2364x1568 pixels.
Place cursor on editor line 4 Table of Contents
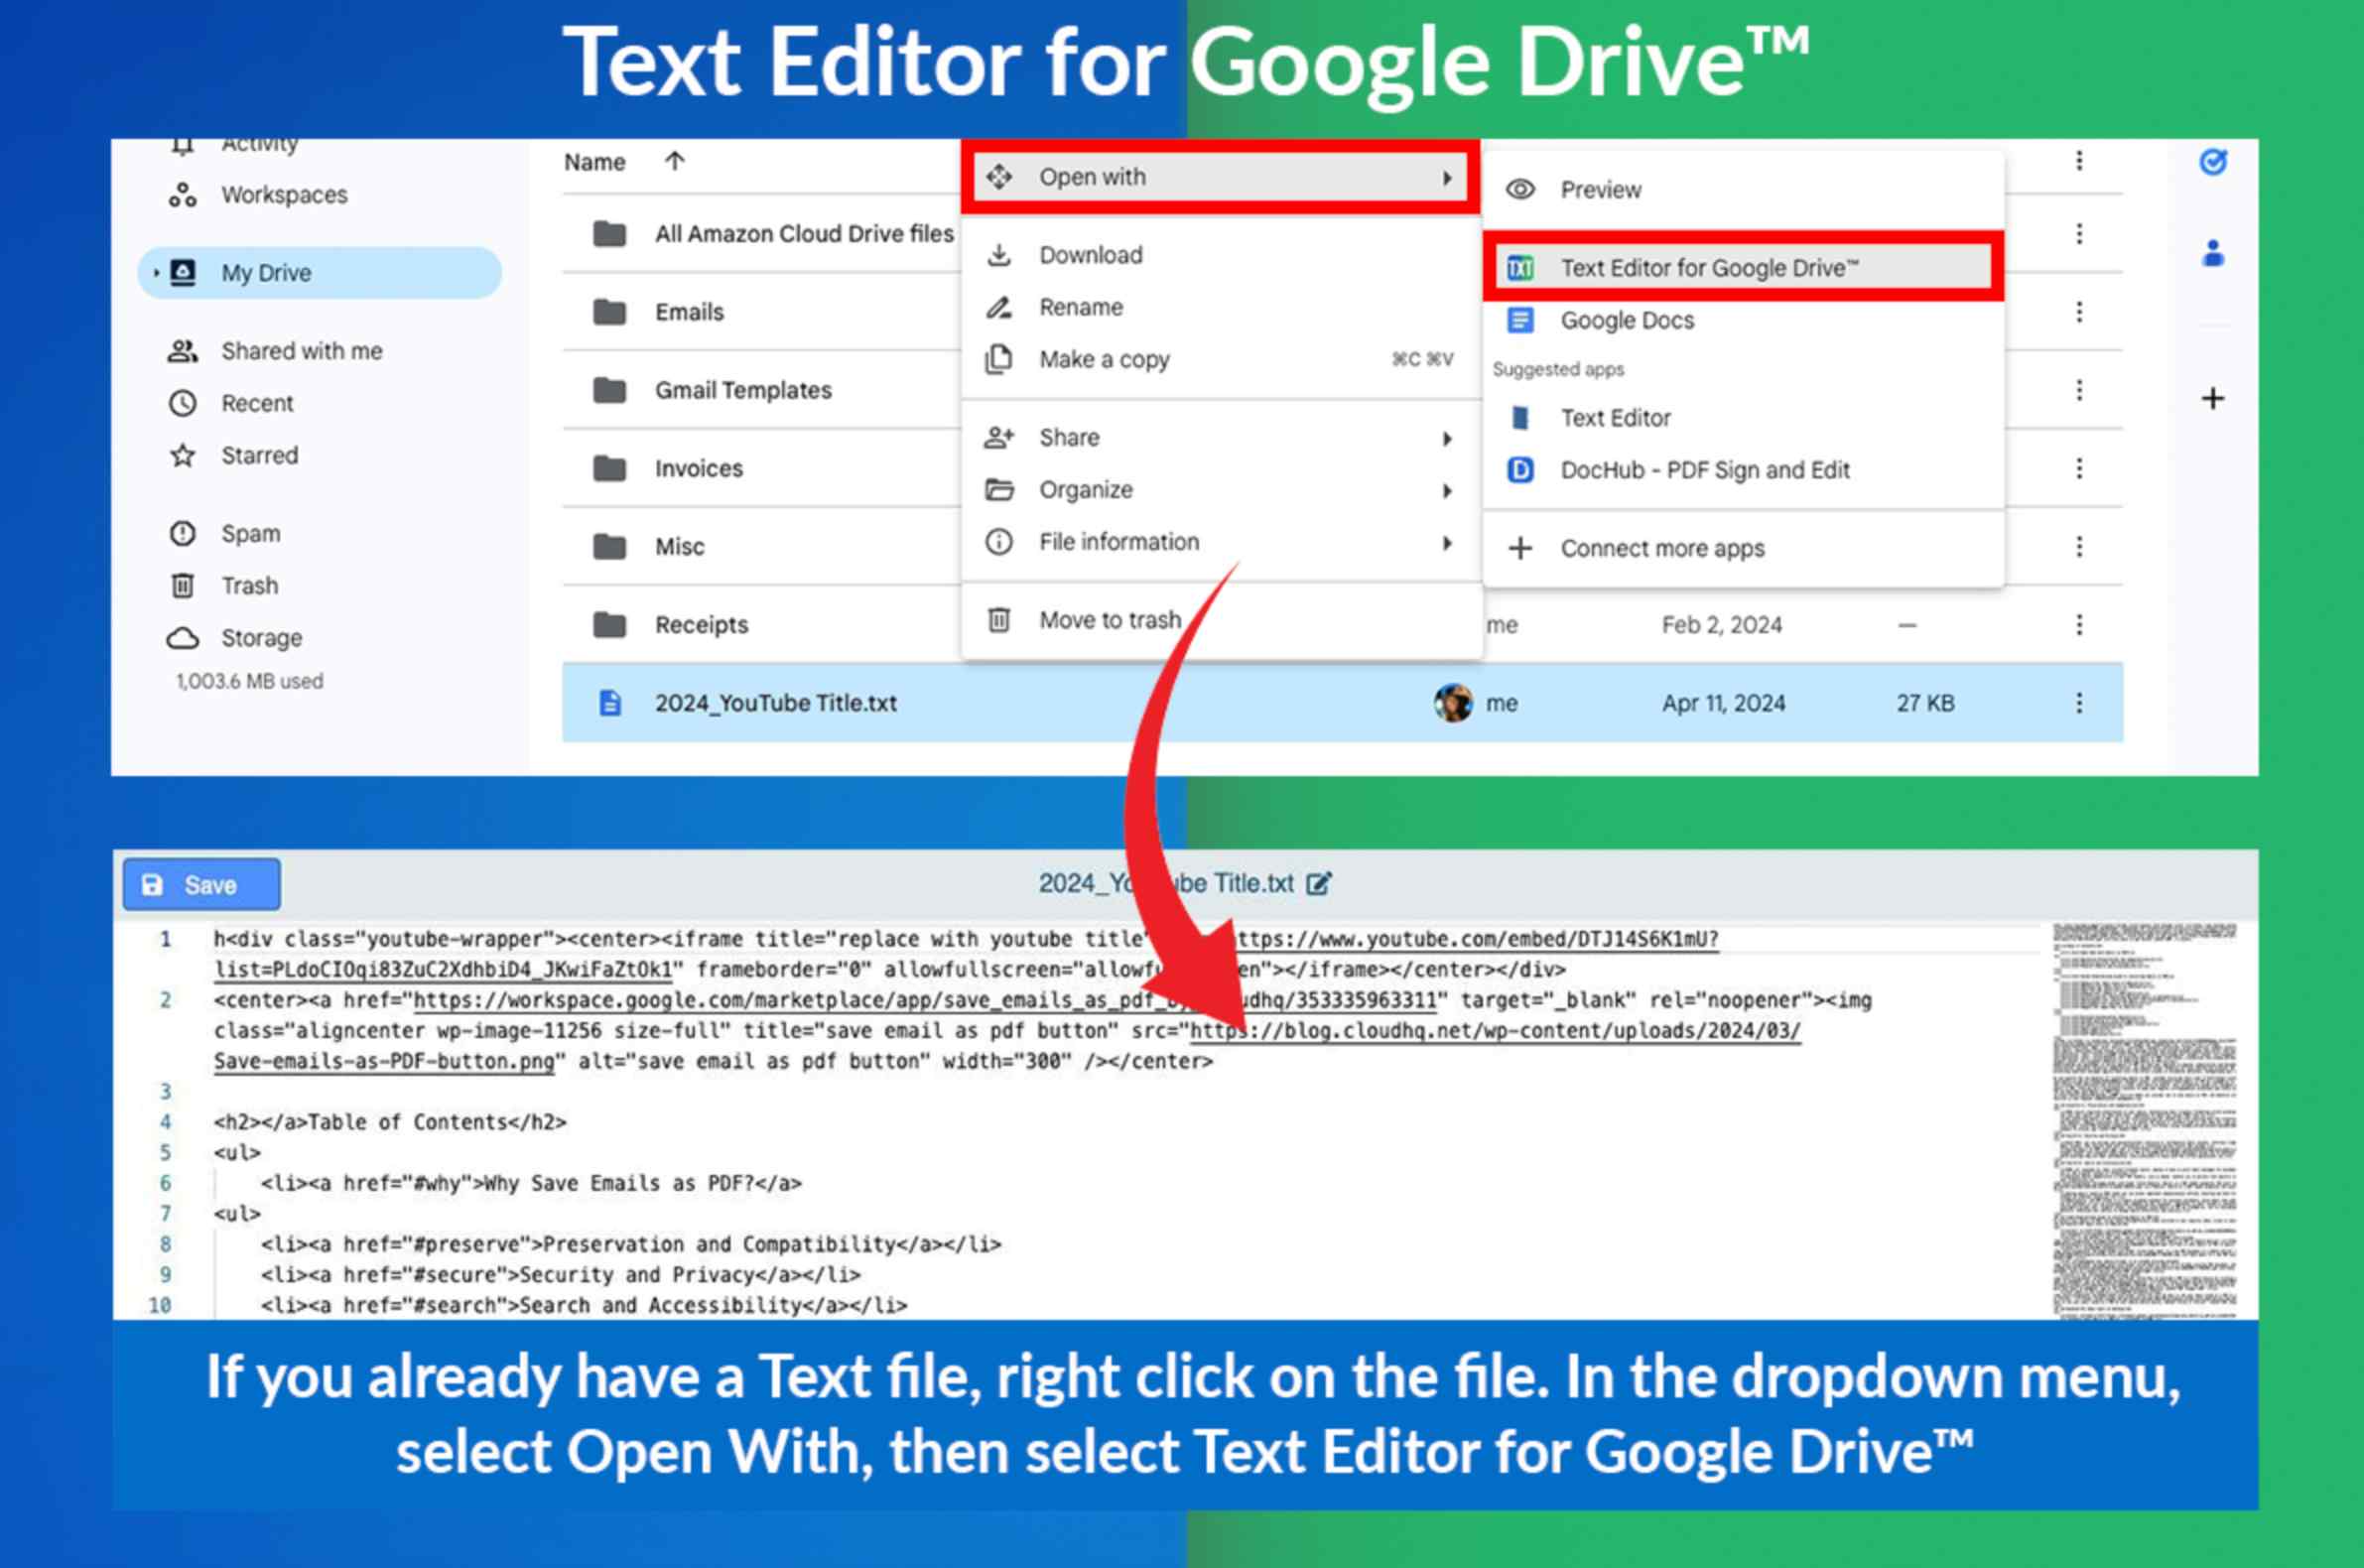pyautogui.click(x=390, y=1122)
